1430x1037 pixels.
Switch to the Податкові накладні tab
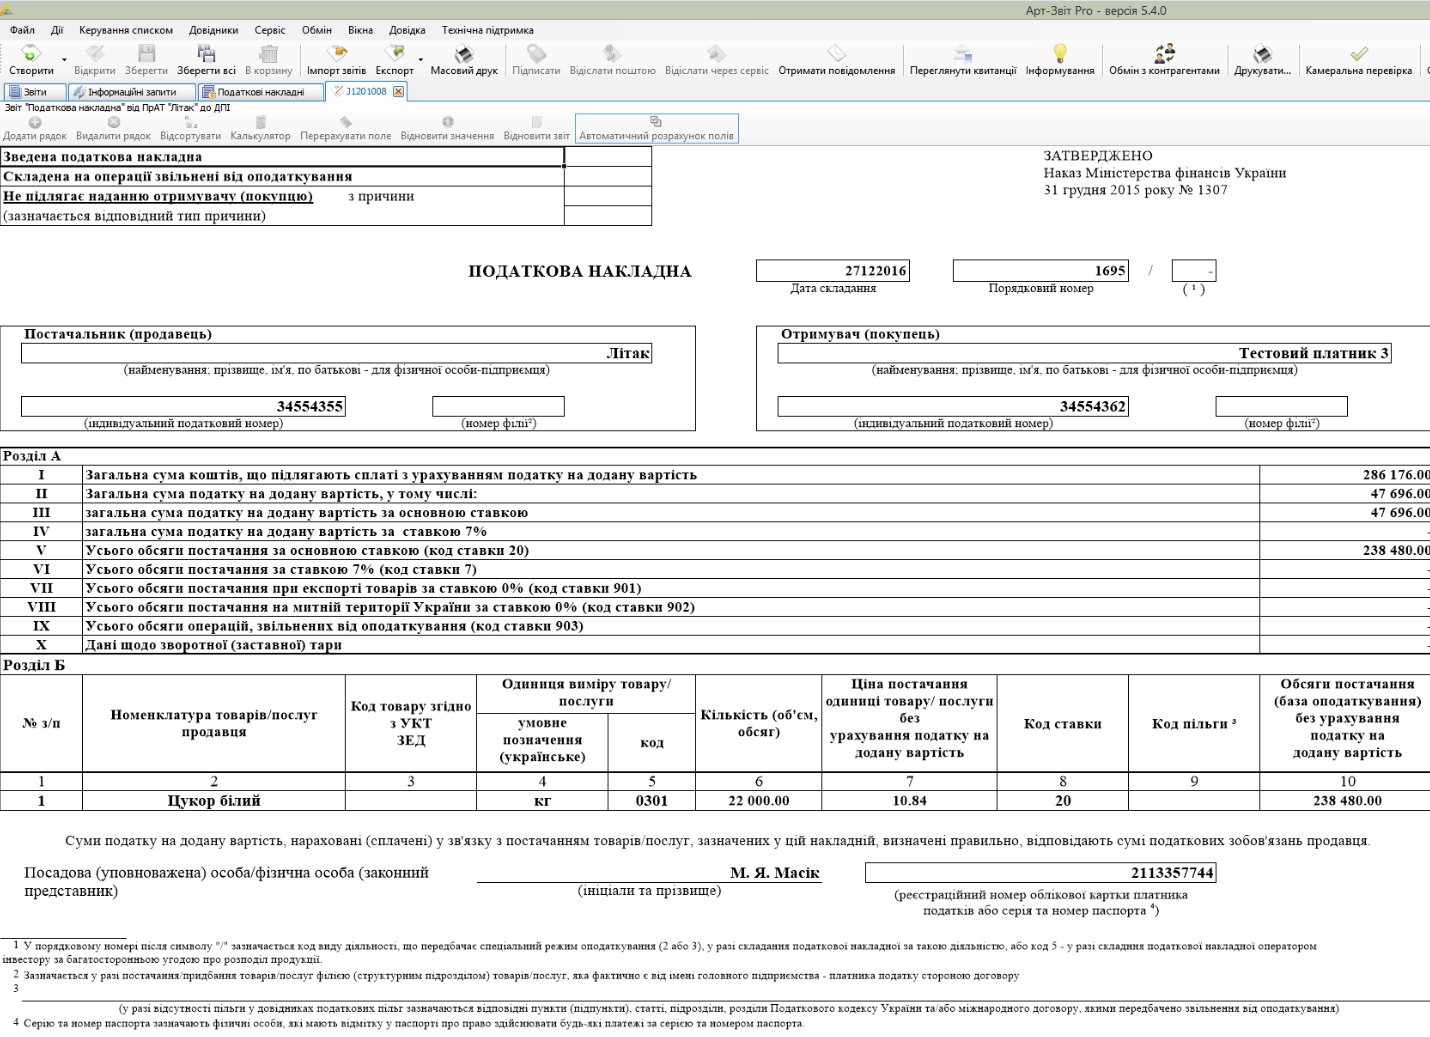[260, 92]
